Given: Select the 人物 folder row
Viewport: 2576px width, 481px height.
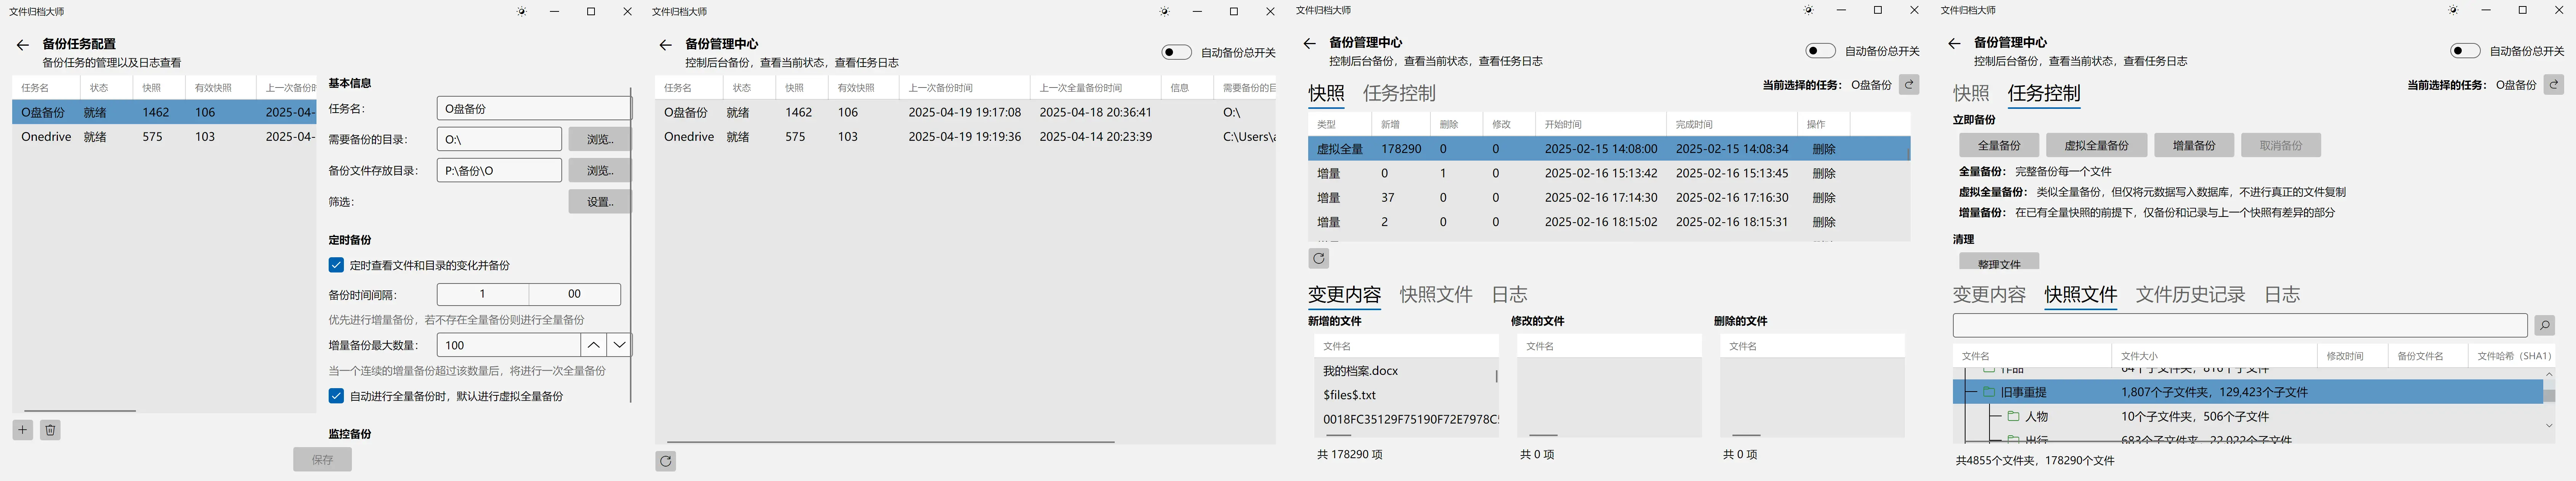Looking at the screenshot, I should (x=2248, y=416).
